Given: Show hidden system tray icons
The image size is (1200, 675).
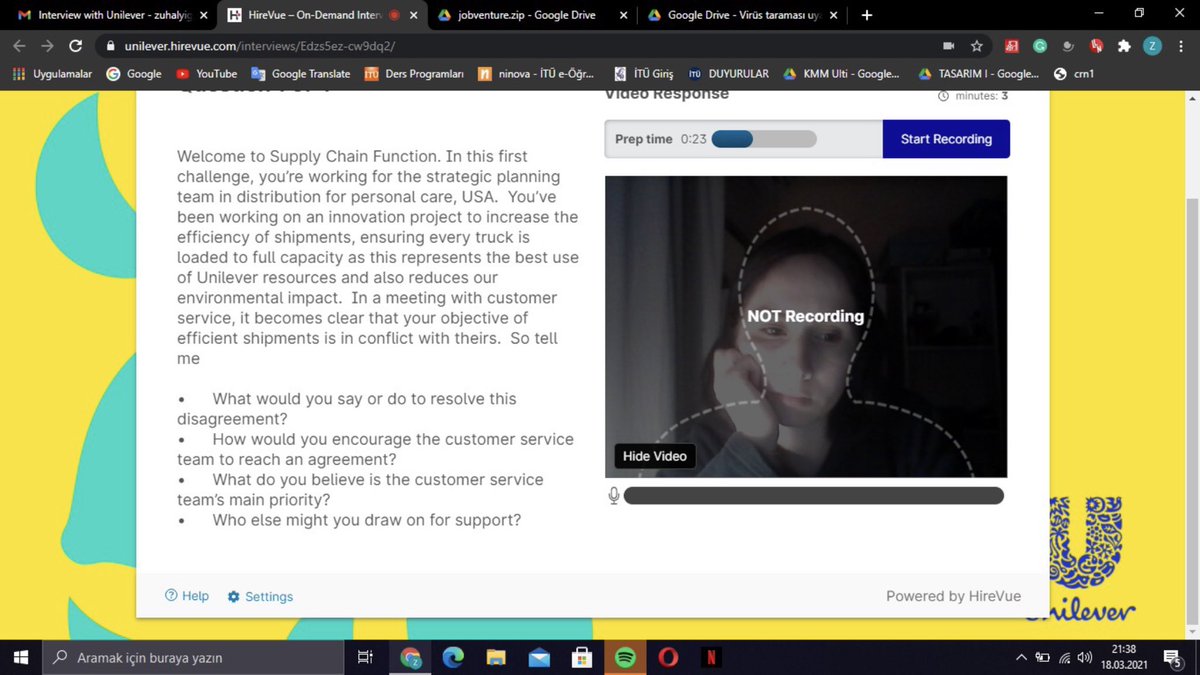Looking at the screenshot, I should (1021, 657).
